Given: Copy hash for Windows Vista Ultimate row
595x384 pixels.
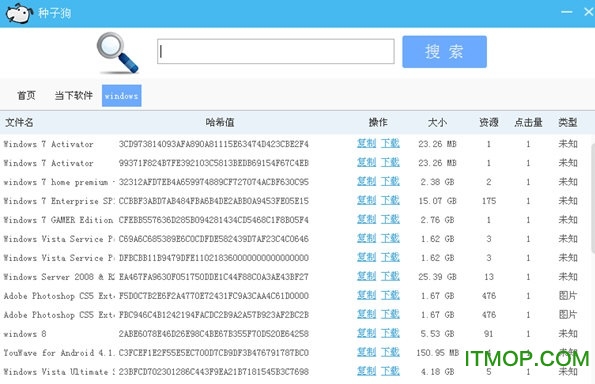Looking at the screenshot, I should [366, 371].
